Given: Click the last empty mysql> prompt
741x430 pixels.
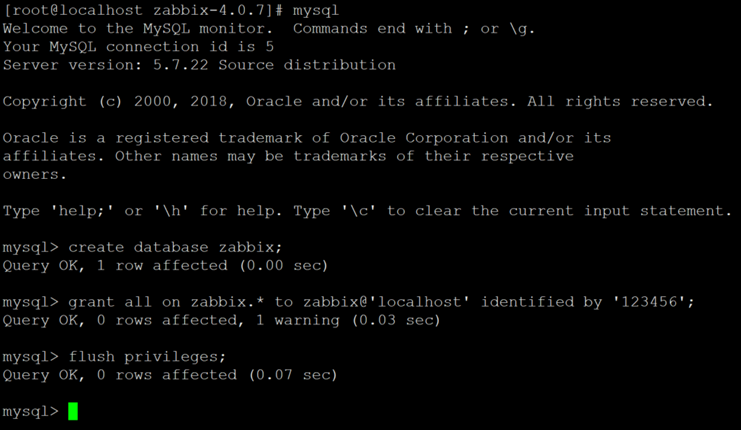Looking at the screenshot, I should click(x=31, y=412).
